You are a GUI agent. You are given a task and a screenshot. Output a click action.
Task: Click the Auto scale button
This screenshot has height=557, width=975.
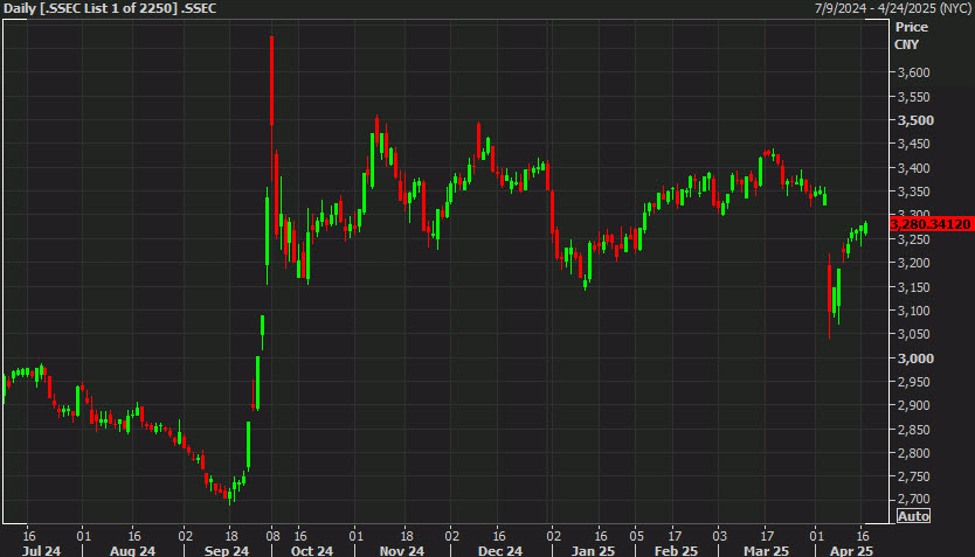tap(913, 516)
